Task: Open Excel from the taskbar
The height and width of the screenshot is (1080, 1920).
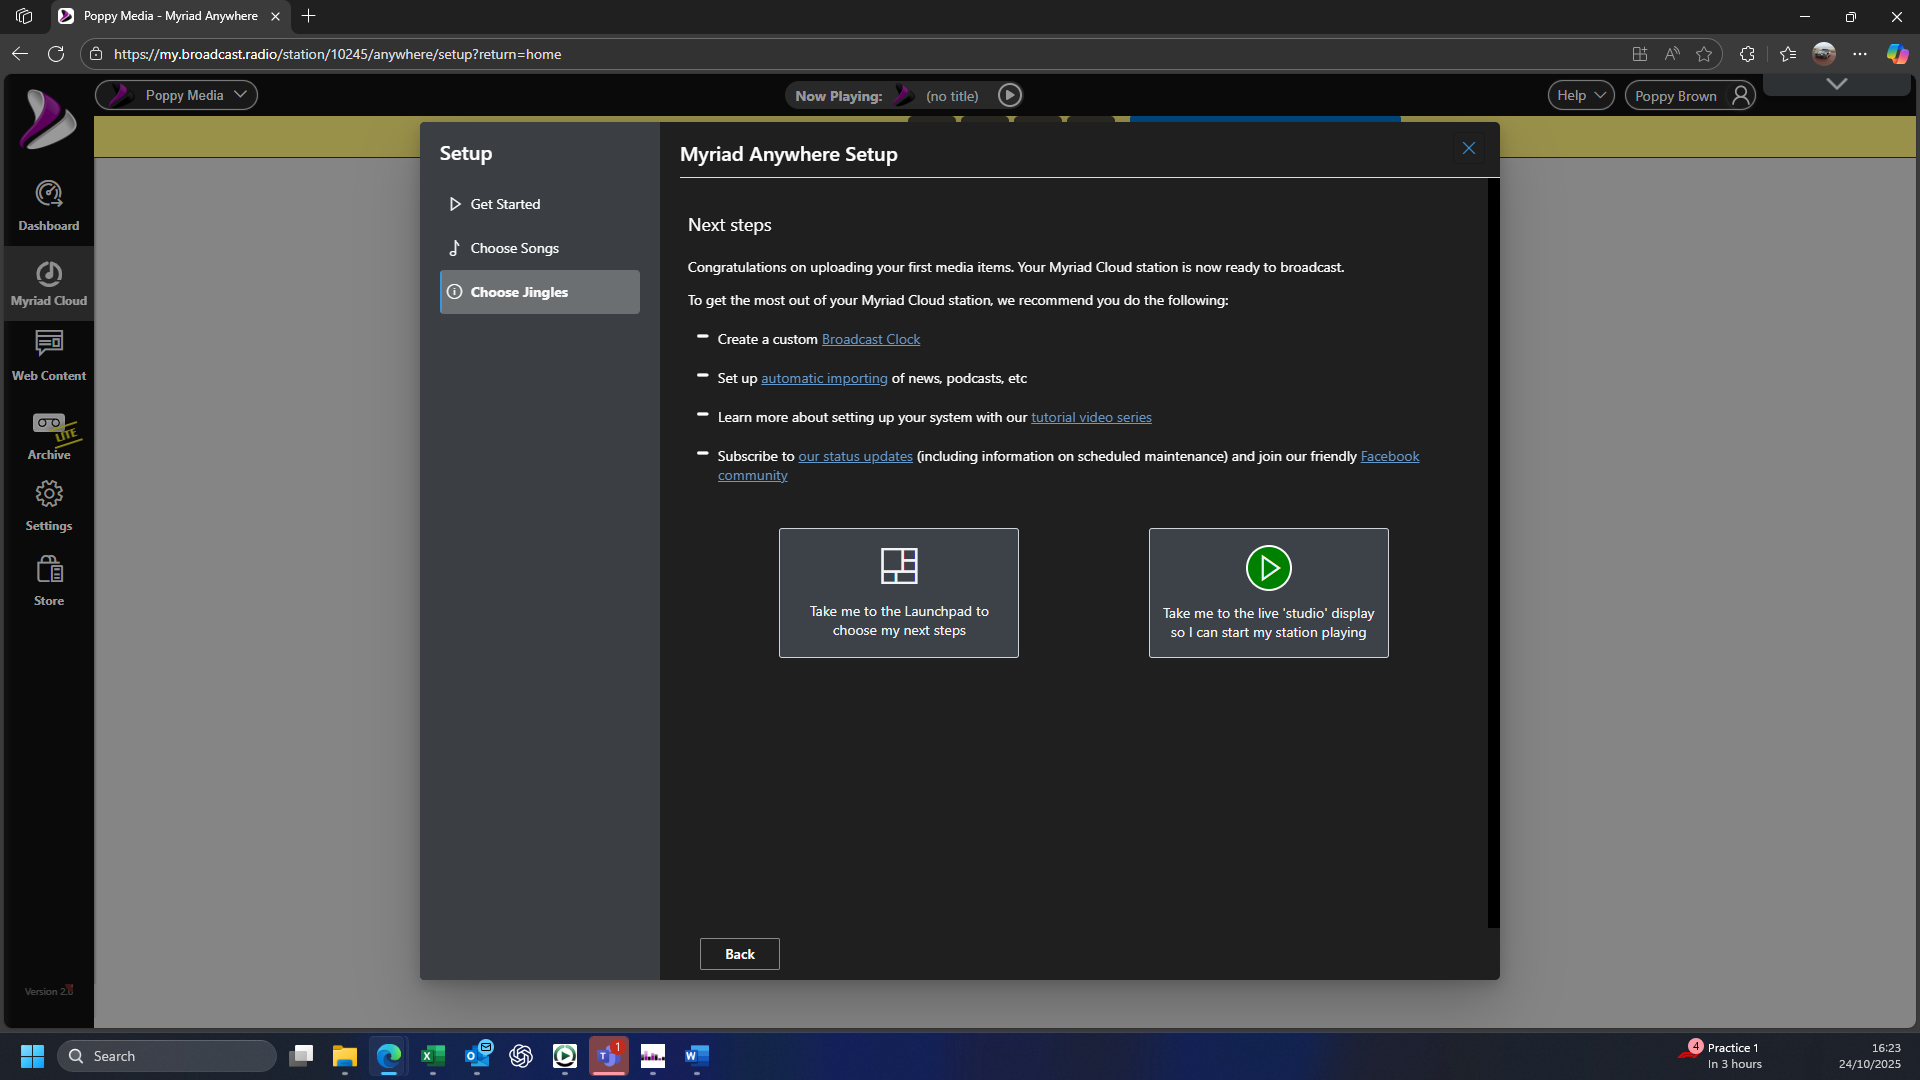Action: pyautogui.click(x=433, y=1056)
